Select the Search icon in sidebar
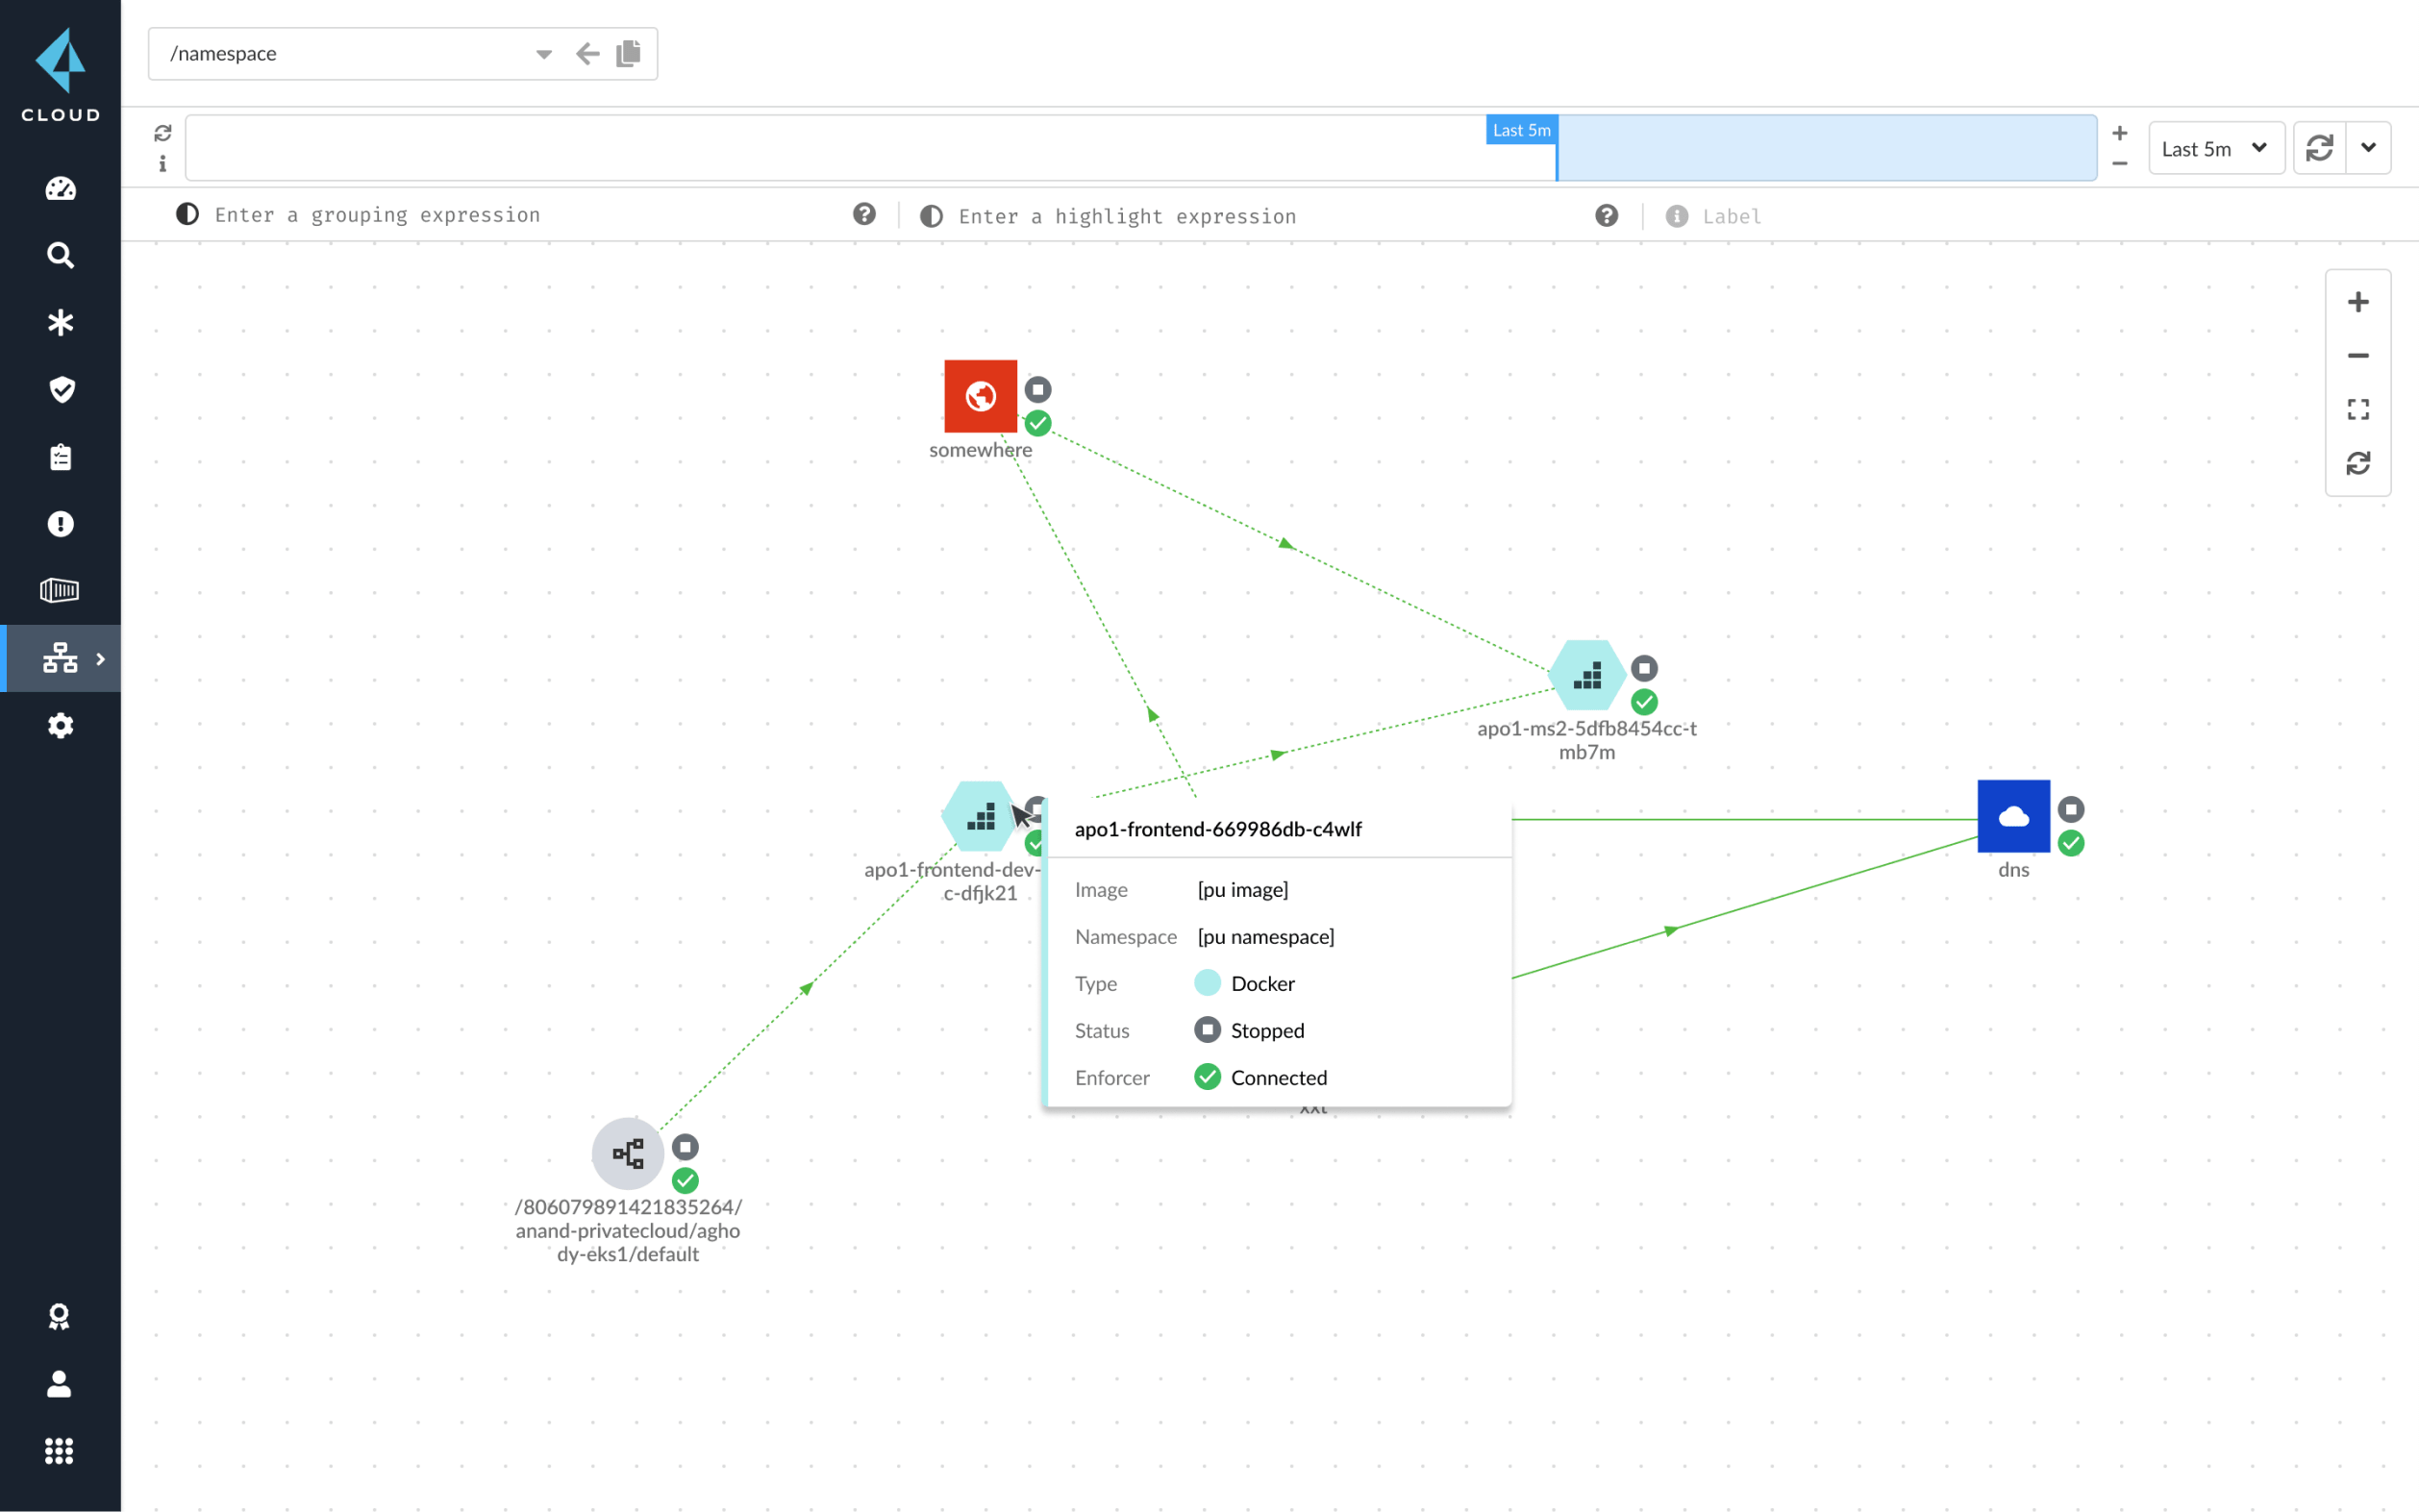The height and width of the screenshot is (1512, 2419). click(60, 256)
